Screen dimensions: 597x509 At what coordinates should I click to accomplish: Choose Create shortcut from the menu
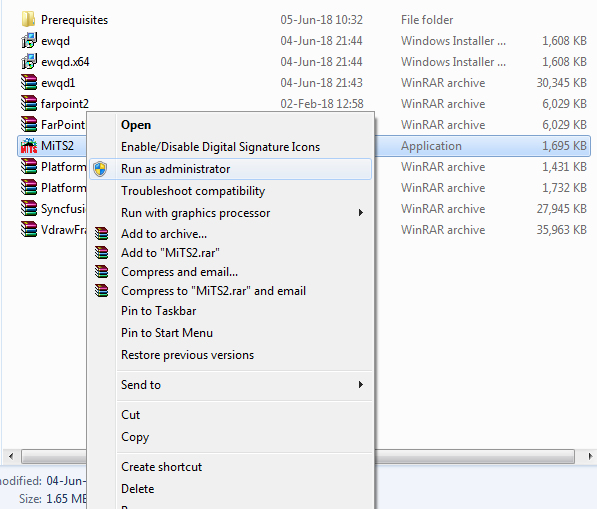161,467
